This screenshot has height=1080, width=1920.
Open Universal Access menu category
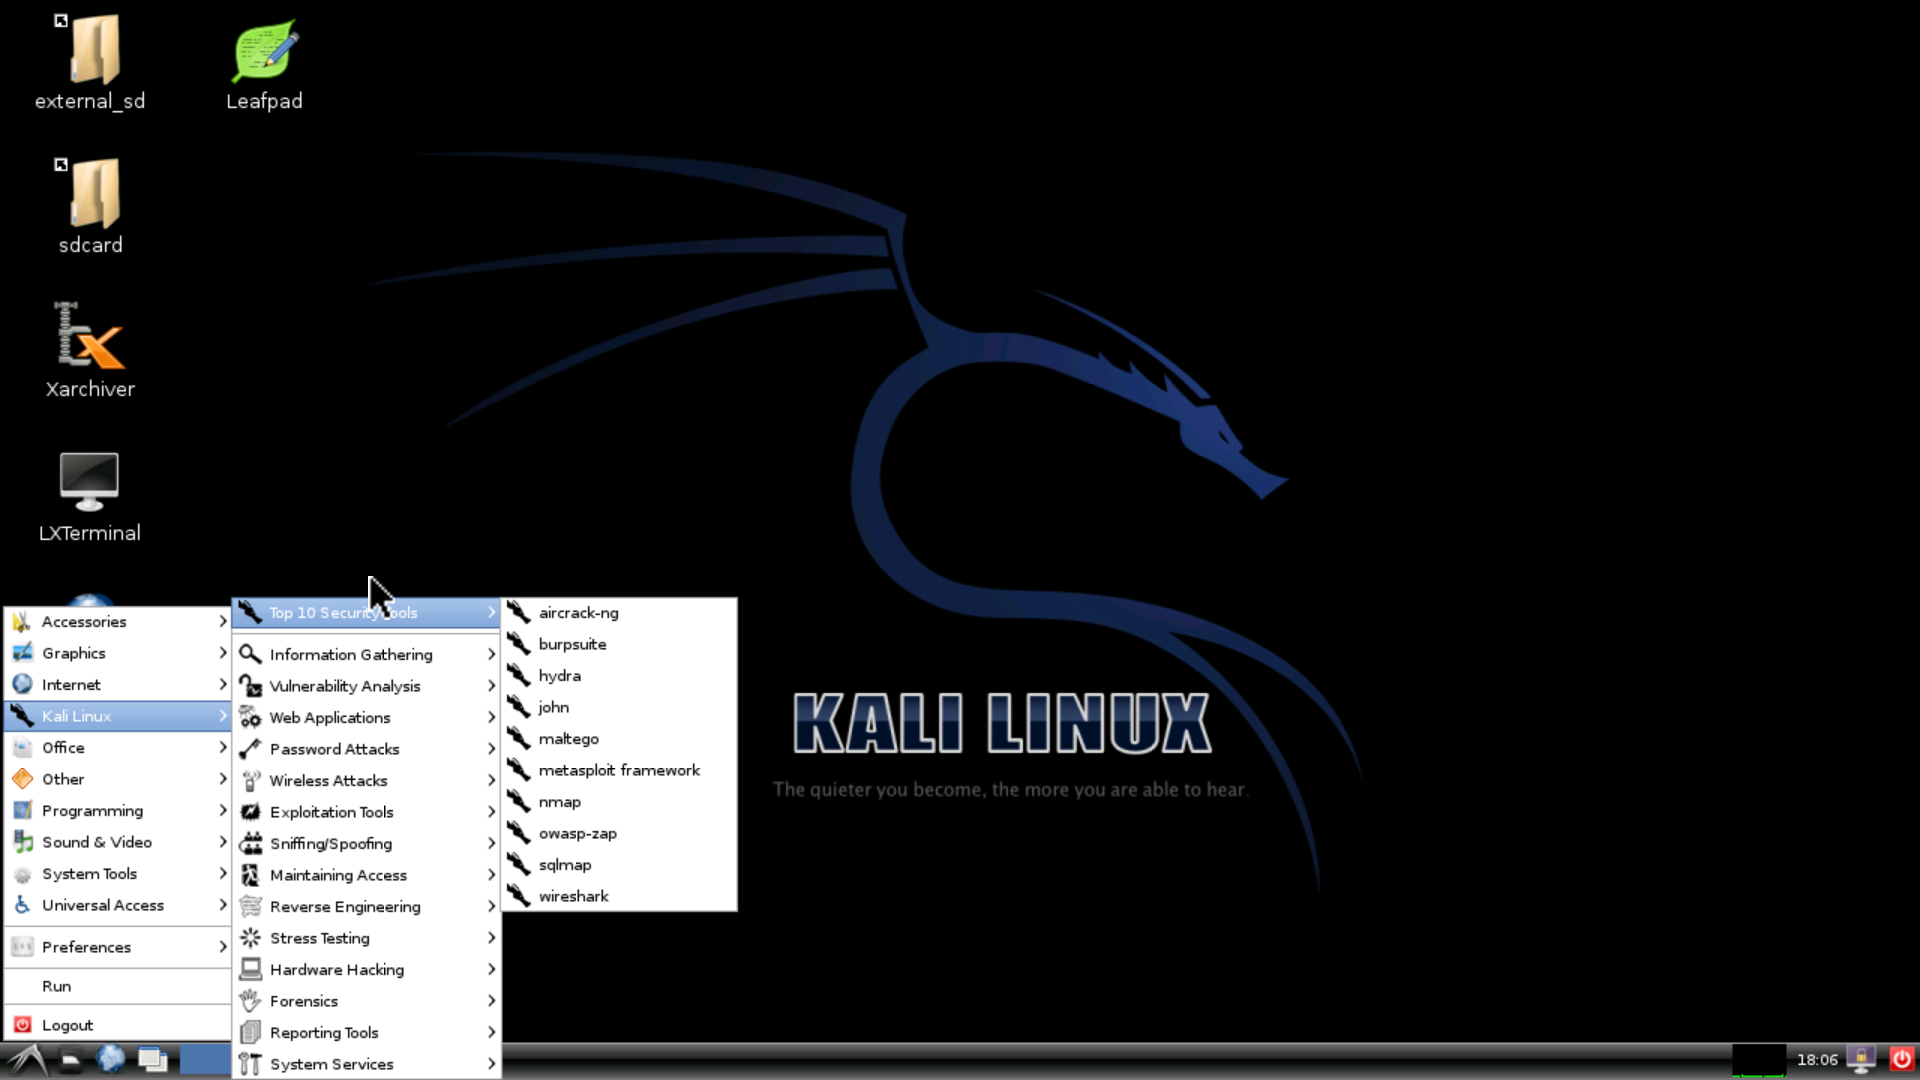click(x=118, y=905)
